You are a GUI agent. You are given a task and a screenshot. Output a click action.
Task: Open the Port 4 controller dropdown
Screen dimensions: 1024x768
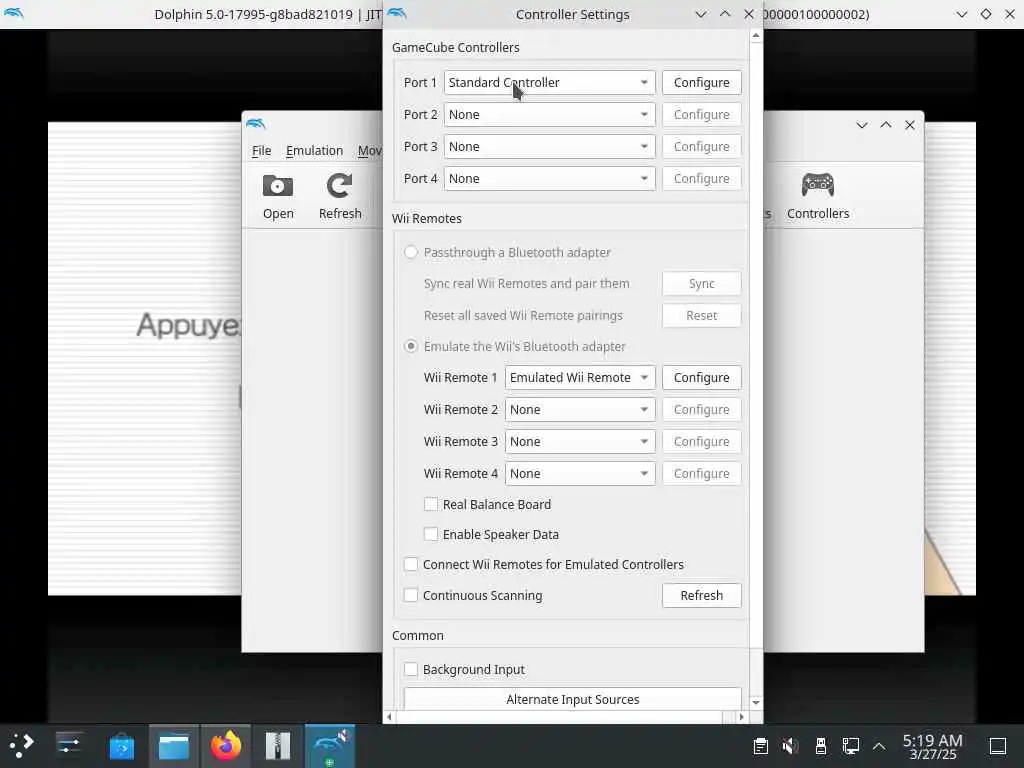pyautogui.click(x=549, y=178)
